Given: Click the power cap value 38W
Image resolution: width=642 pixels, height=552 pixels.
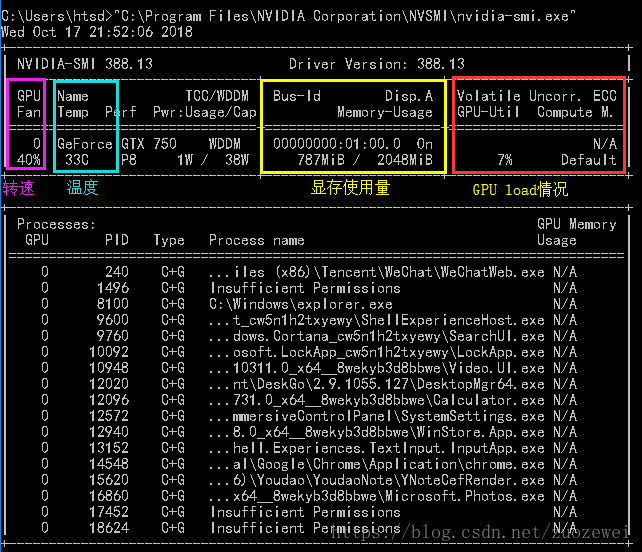Looking at the screenshot, I should click(237, 160).
